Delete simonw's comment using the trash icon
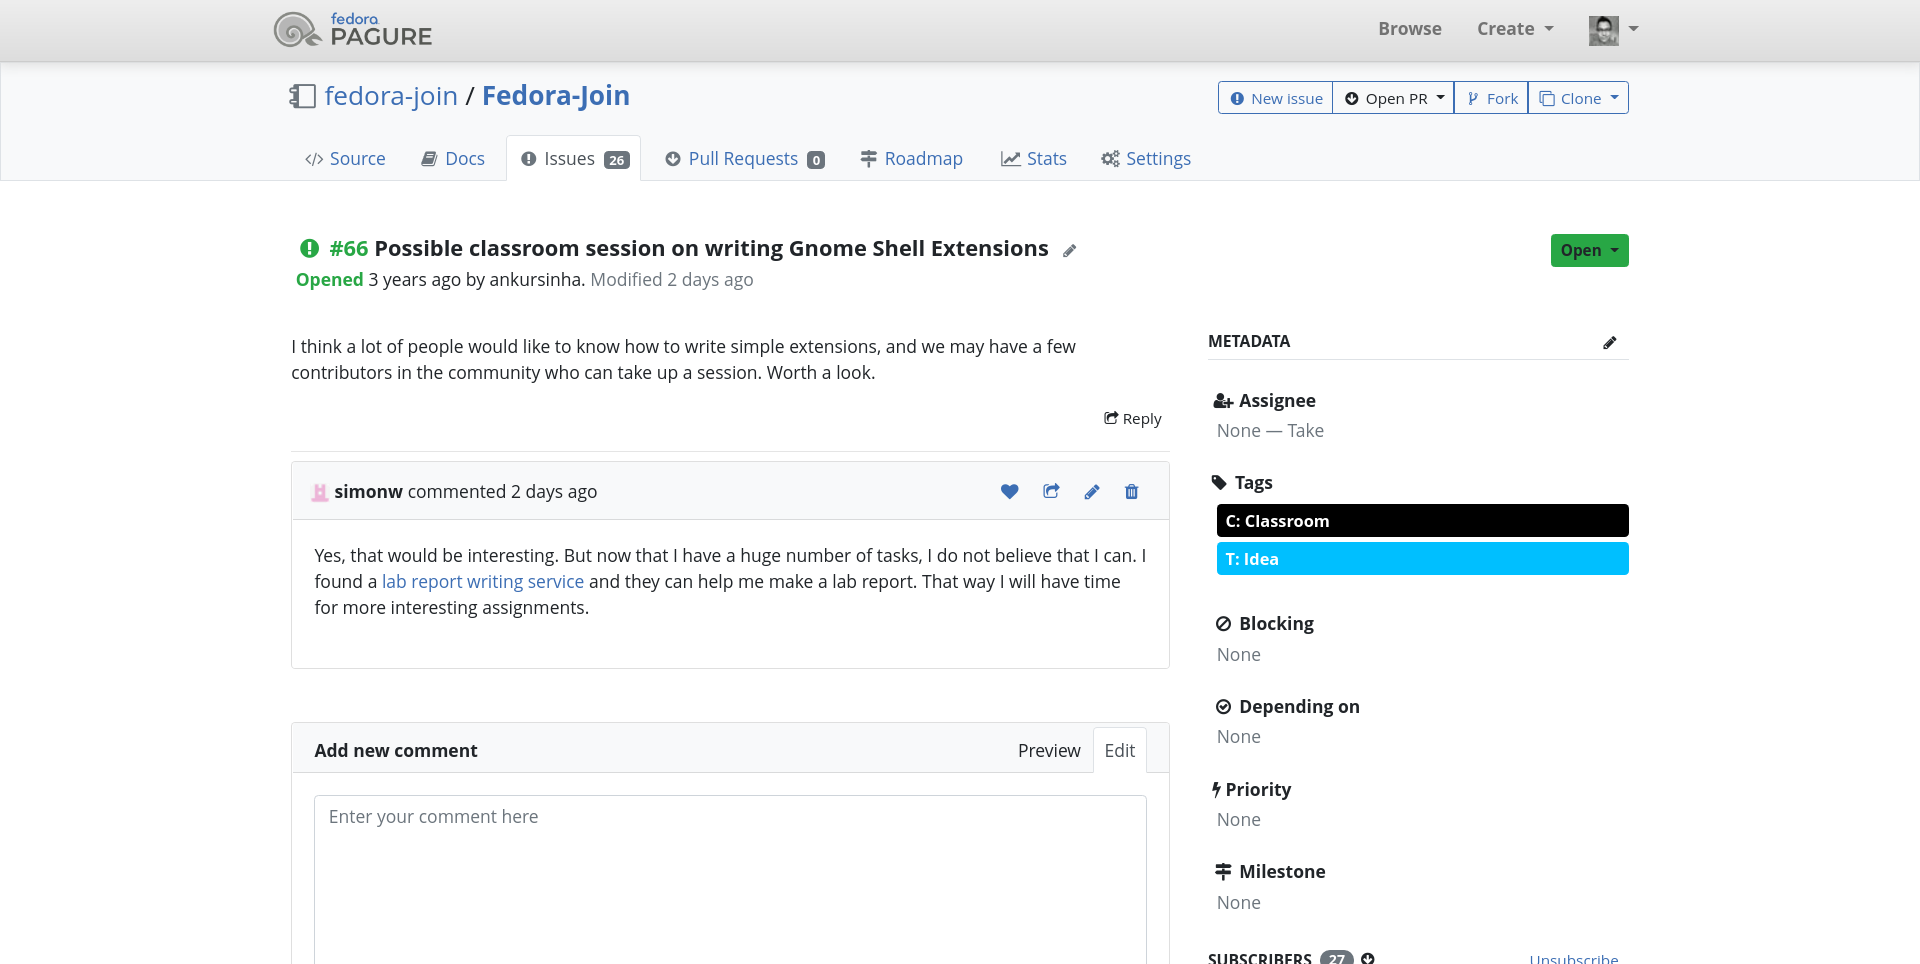The image size is (1920, 964). click(x=1132, y=491)
